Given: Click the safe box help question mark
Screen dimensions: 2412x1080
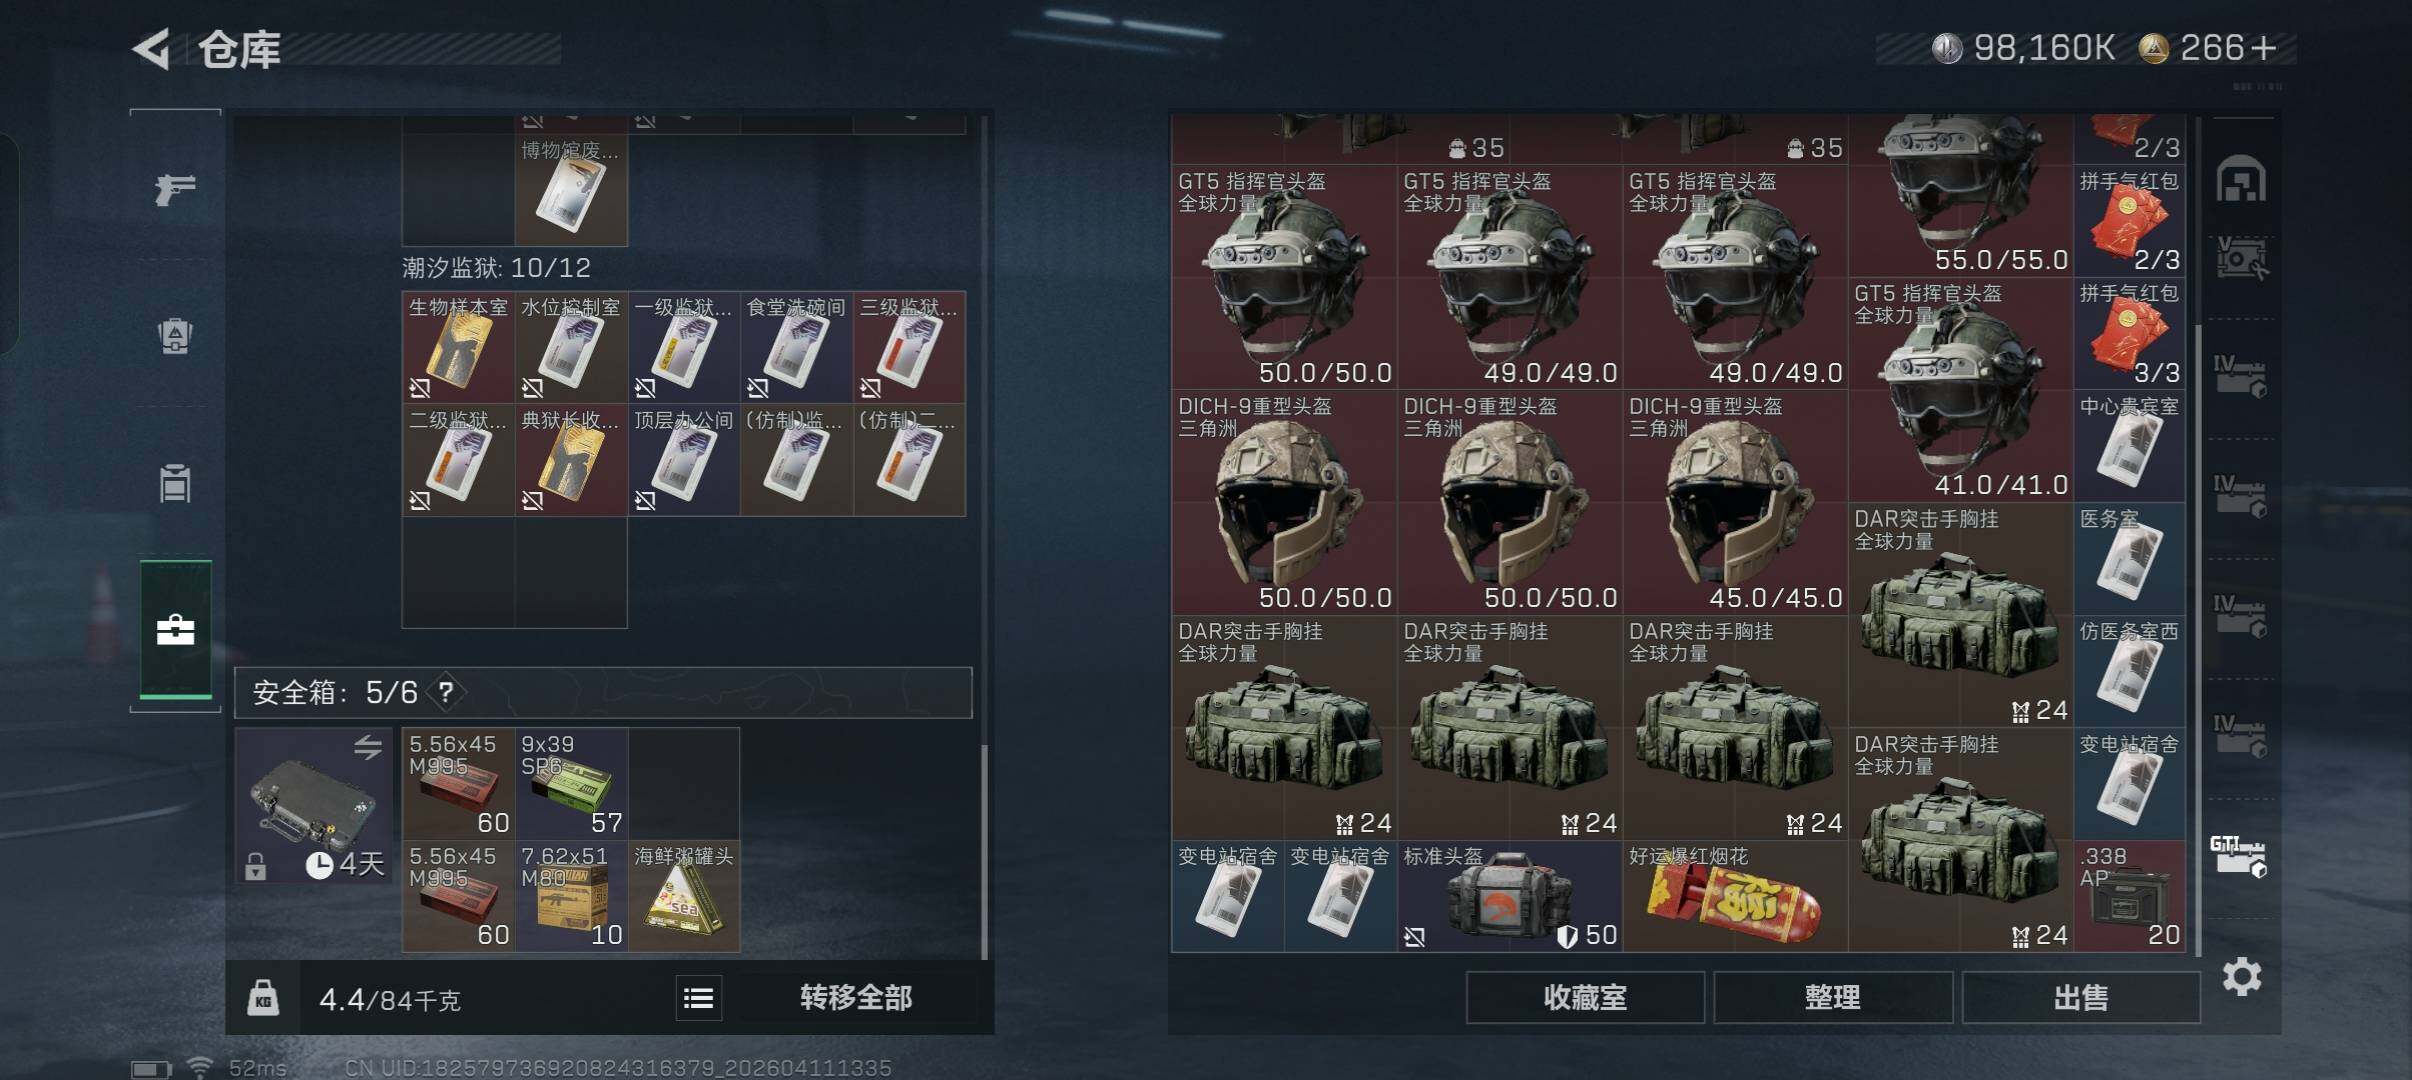Looking at the screenshot, I should [446, 692].
